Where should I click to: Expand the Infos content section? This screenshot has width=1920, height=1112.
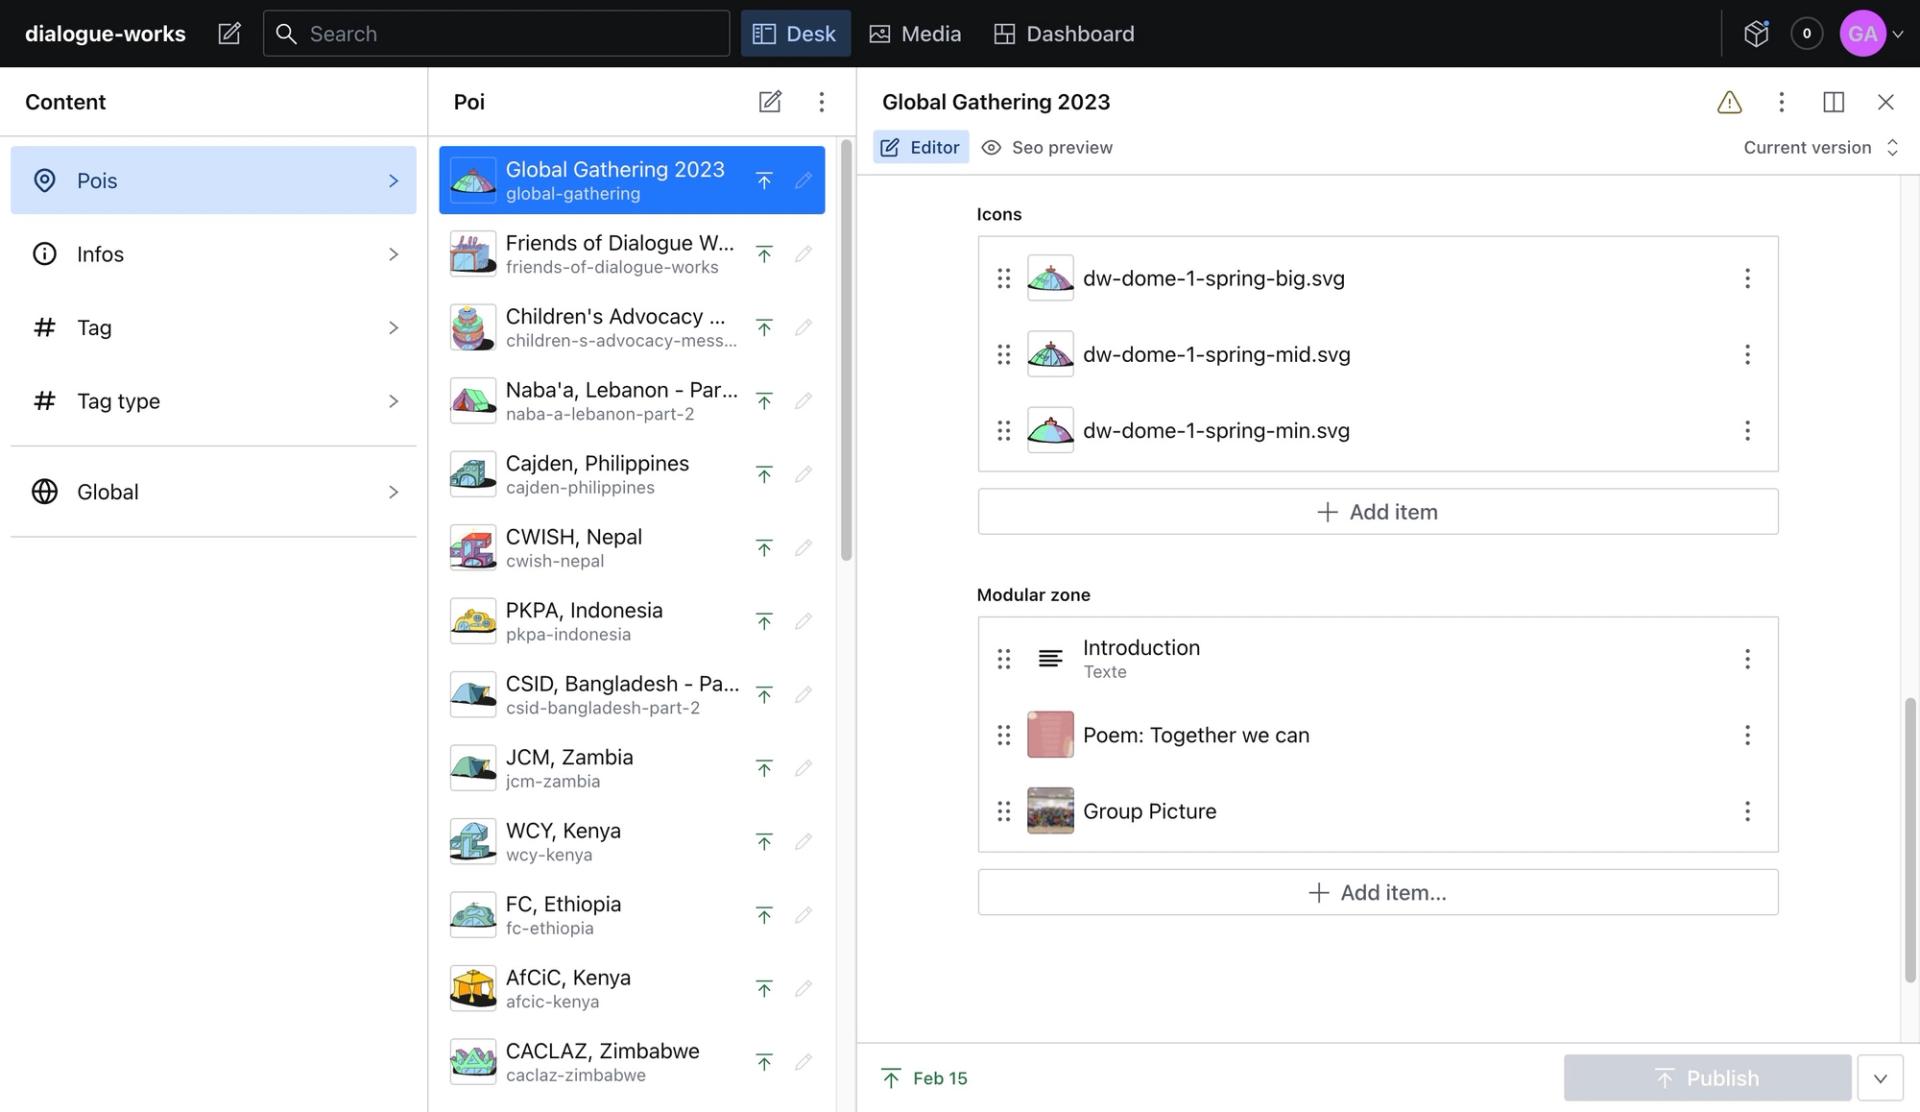click(x=213, y=254)
